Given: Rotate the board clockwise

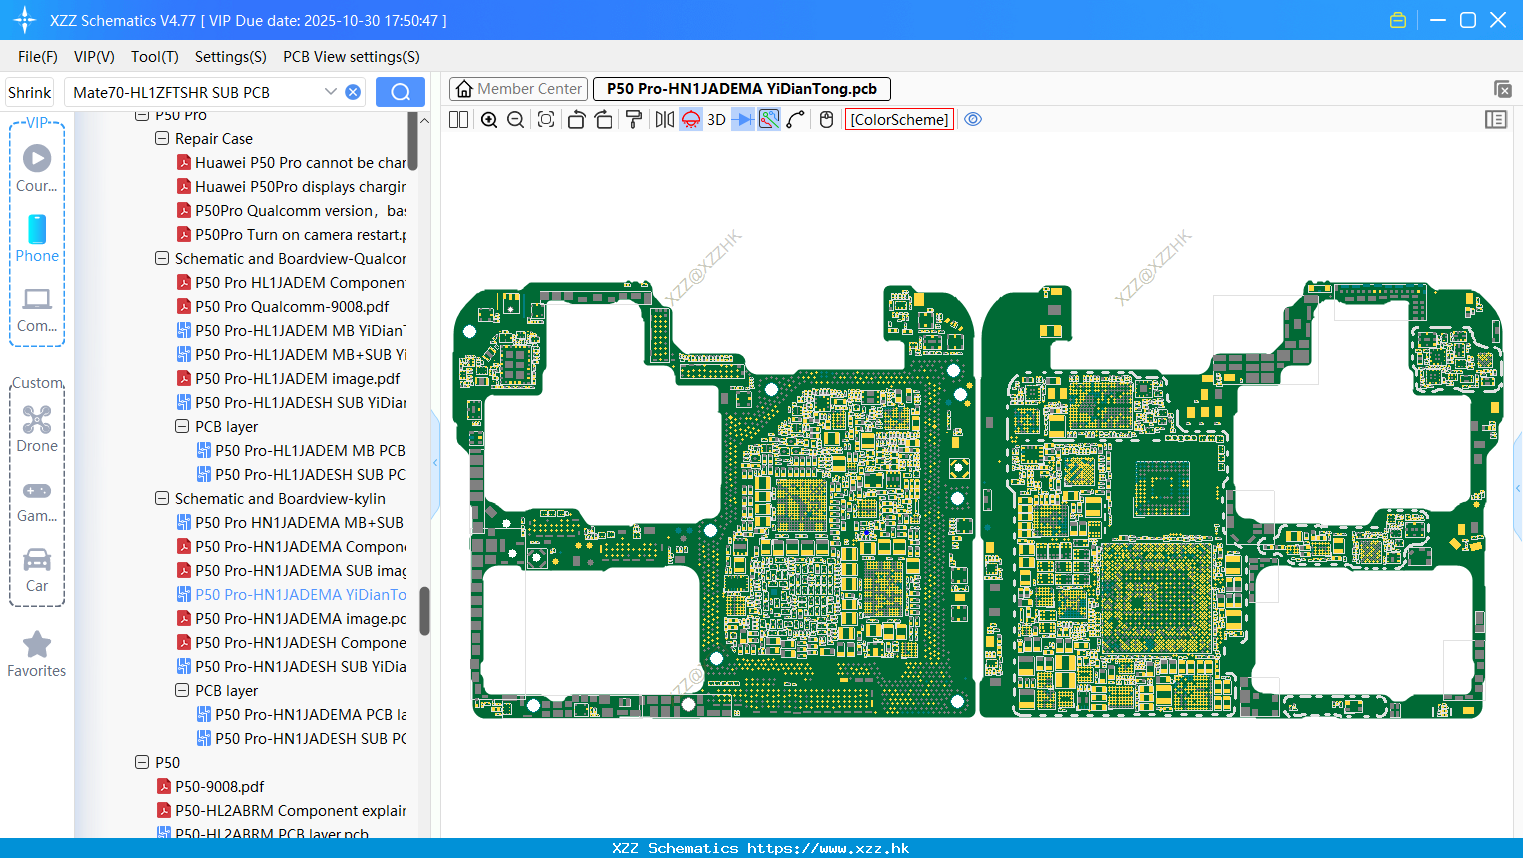Looking at the screenshot, I should [x=604, y=120].
